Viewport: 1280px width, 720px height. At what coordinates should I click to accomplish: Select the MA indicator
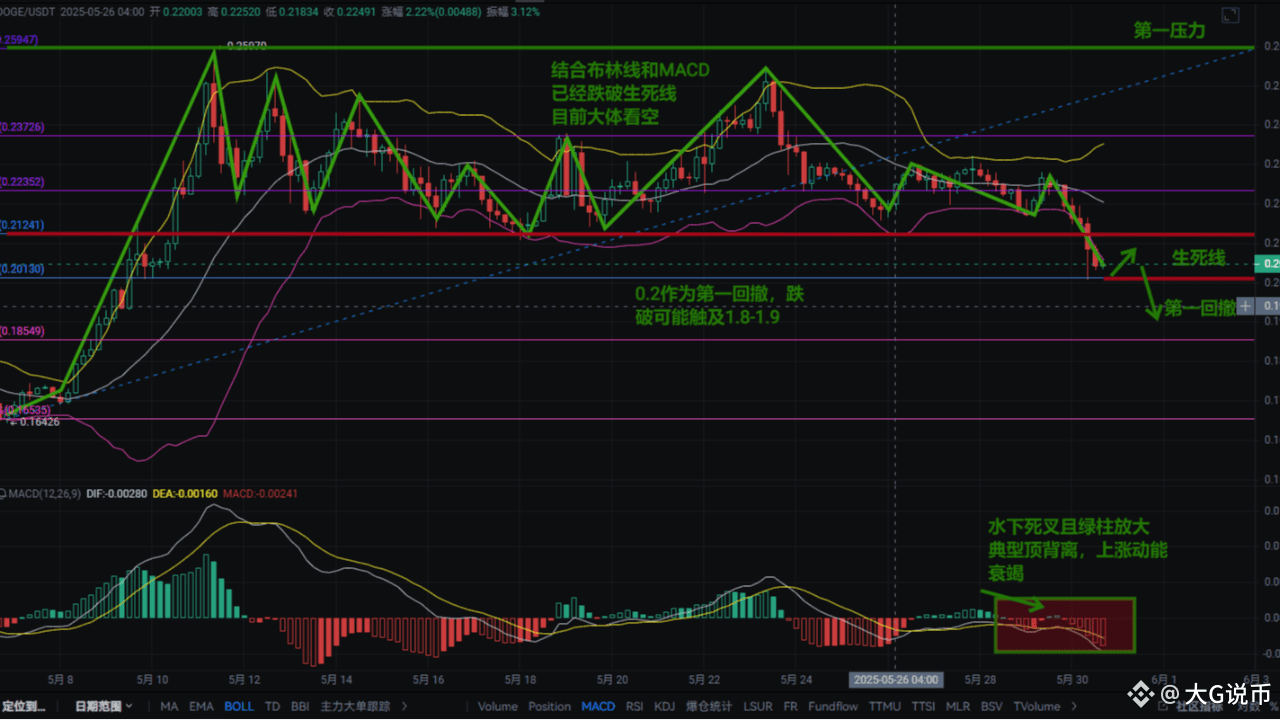(x=169, y=706)
